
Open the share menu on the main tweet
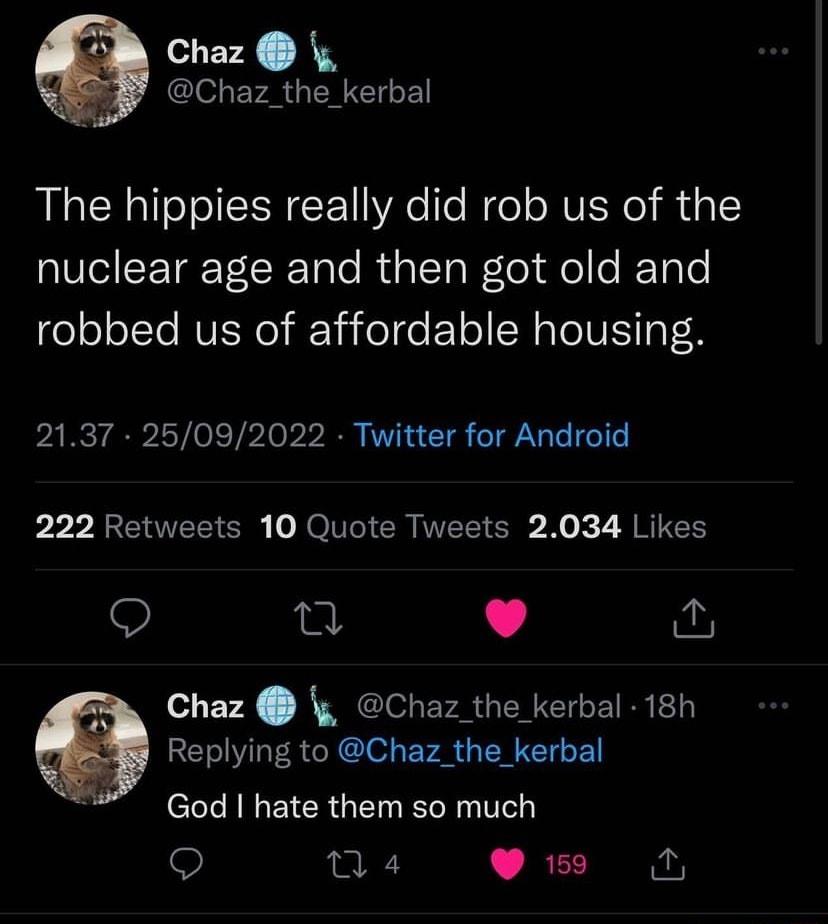(691, 618)
